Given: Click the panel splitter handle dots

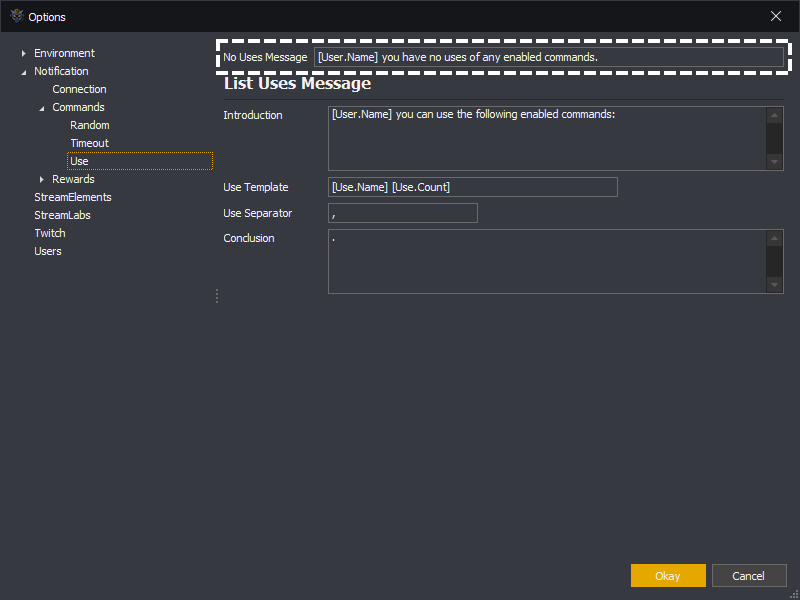Looking at the screenshot, I should click(x=217, y=296).
